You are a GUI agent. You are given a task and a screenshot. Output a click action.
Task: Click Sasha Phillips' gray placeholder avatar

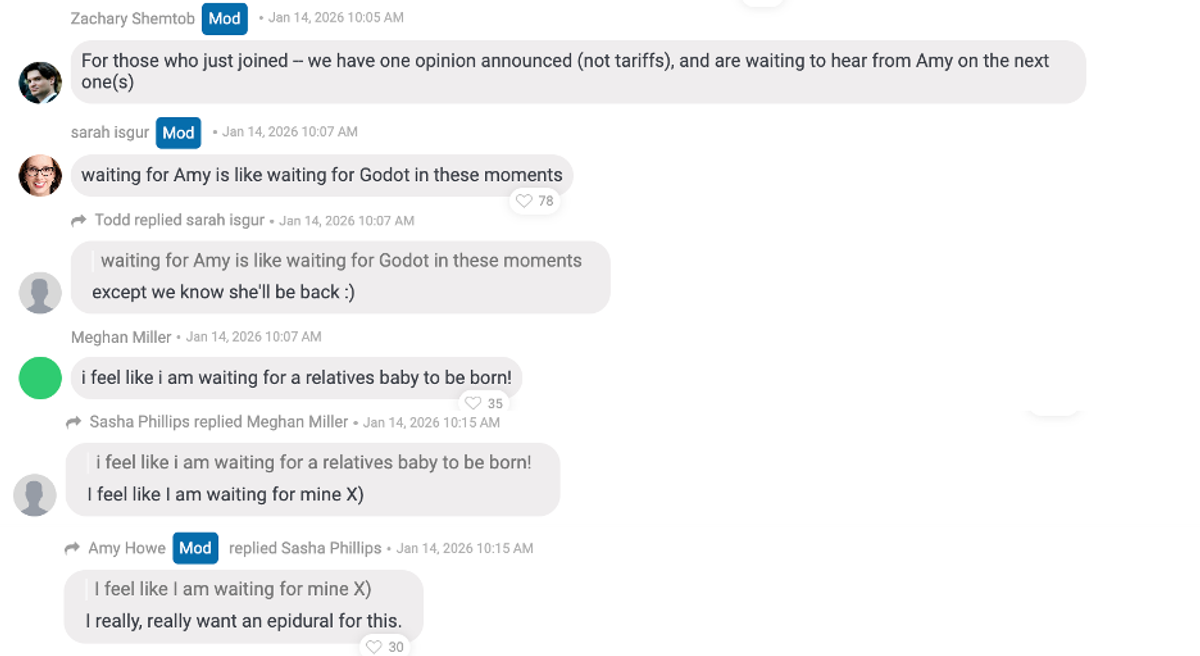pos(35,495)
